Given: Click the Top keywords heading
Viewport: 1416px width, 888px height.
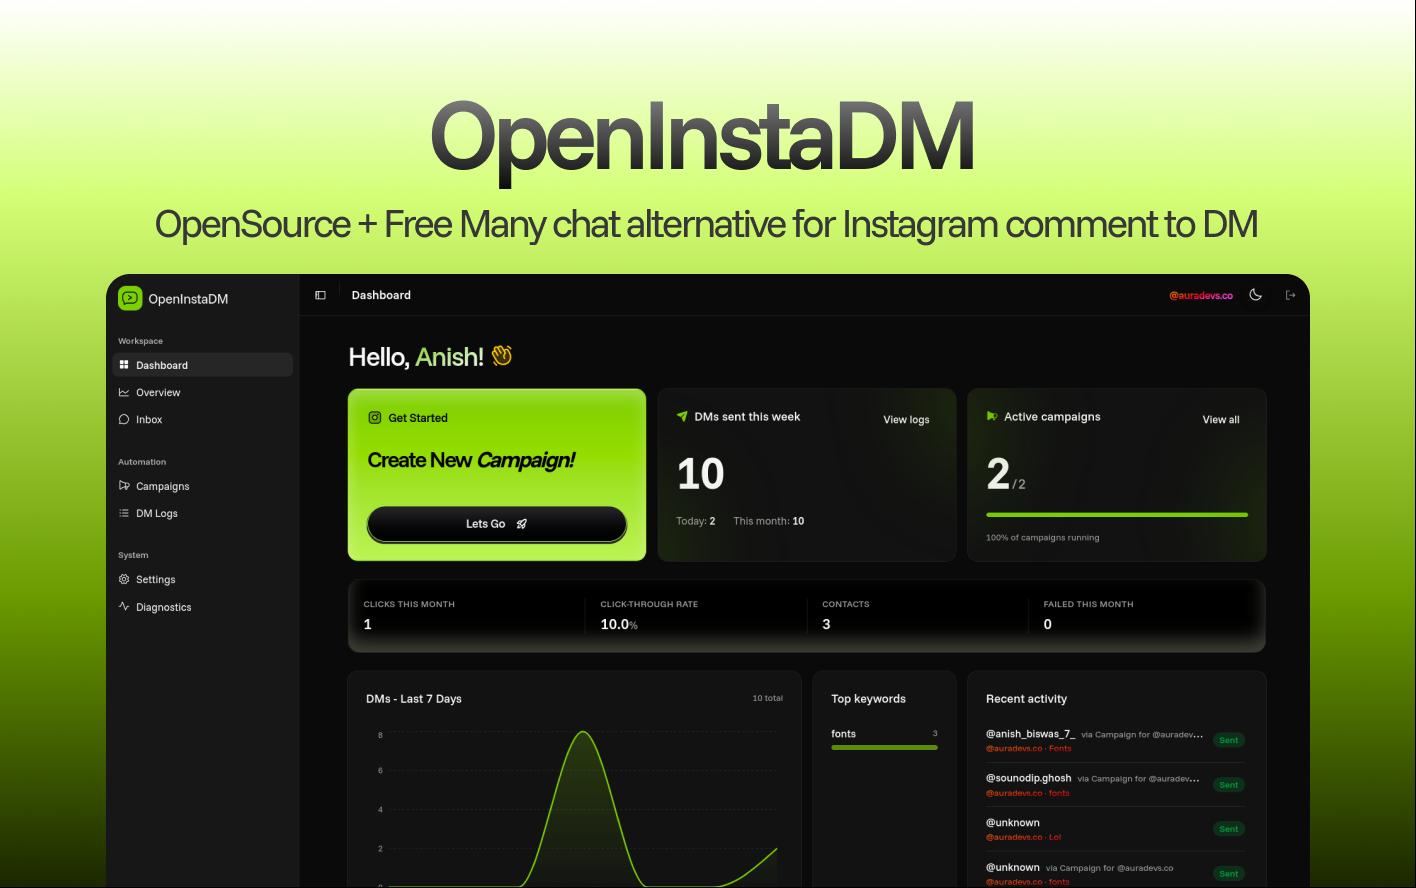Looking at the screenshot, I should tap(868, 699).
